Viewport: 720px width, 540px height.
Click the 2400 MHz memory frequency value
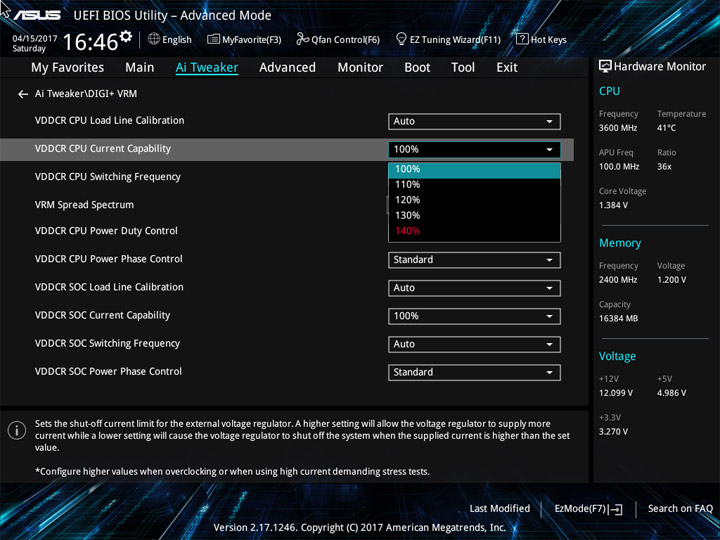618,280
